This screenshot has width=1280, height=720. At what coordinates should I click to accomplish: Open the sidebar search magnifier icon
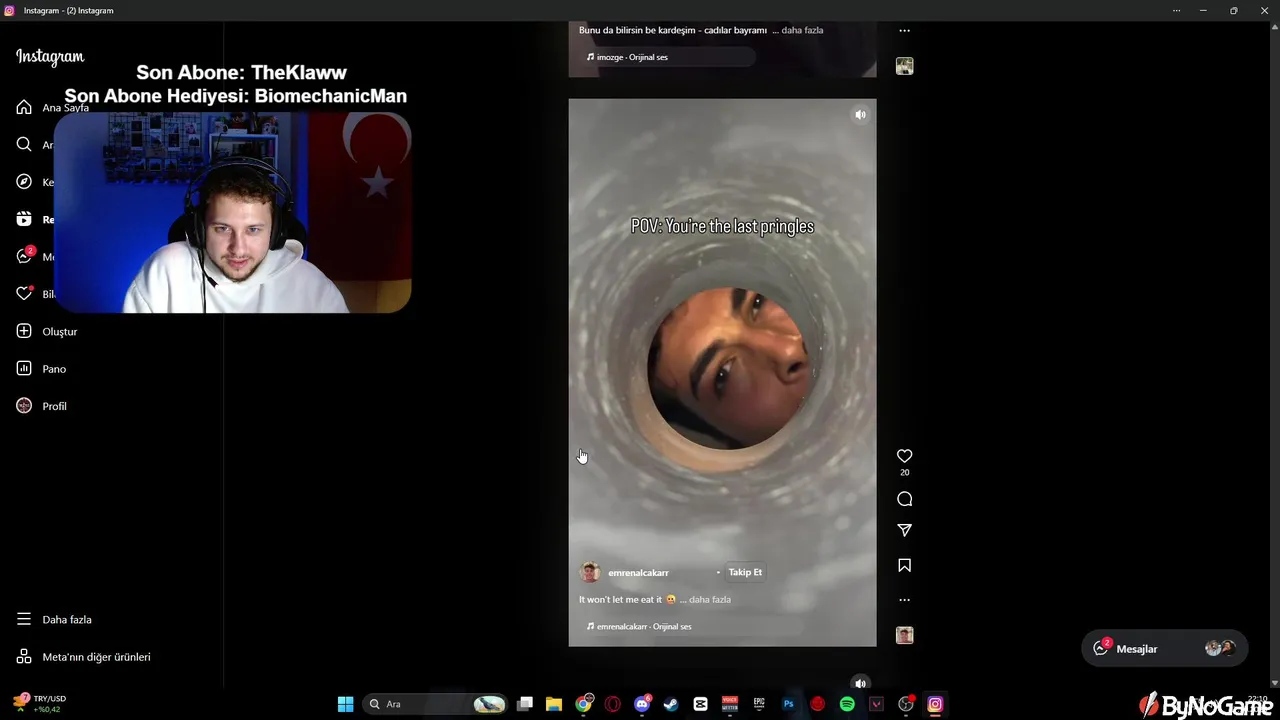tap(24, 145)
